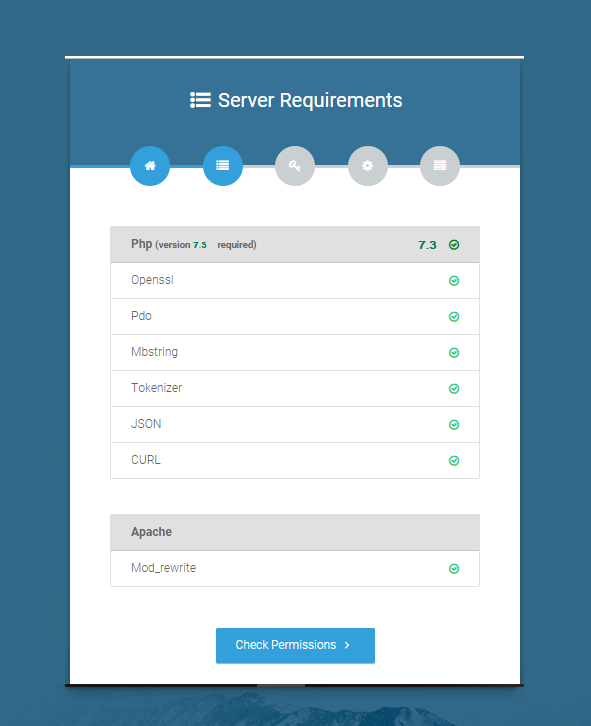Click the Tokenizer status check icon
Viewport: 591px width, 726px height.
[454, 389]
